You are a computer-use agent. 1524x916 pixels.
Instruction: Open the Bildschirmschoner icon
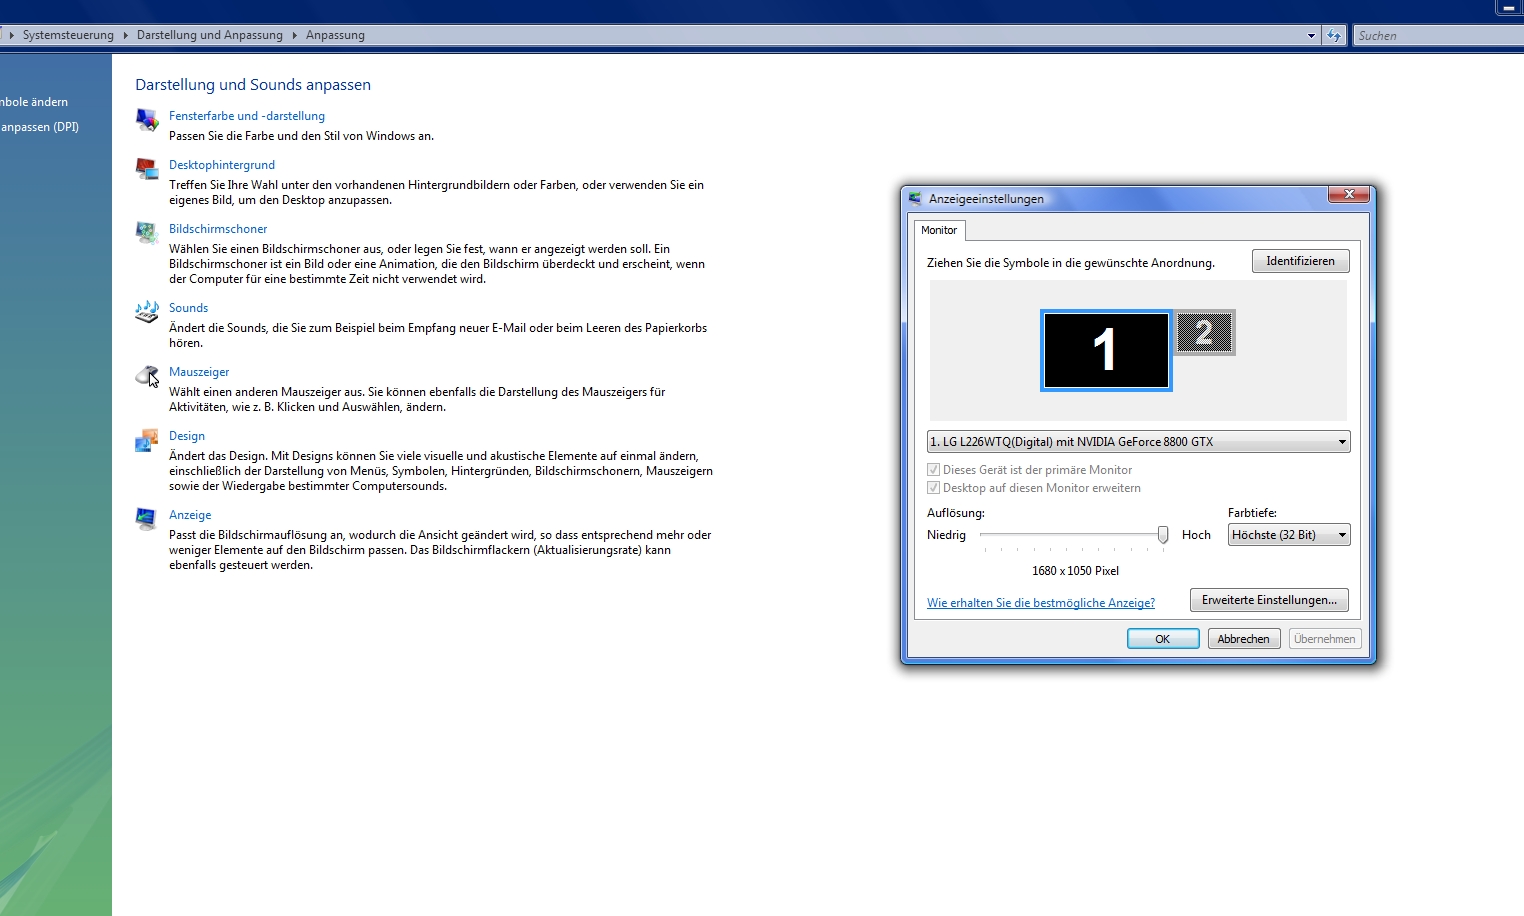pos(147,233)
